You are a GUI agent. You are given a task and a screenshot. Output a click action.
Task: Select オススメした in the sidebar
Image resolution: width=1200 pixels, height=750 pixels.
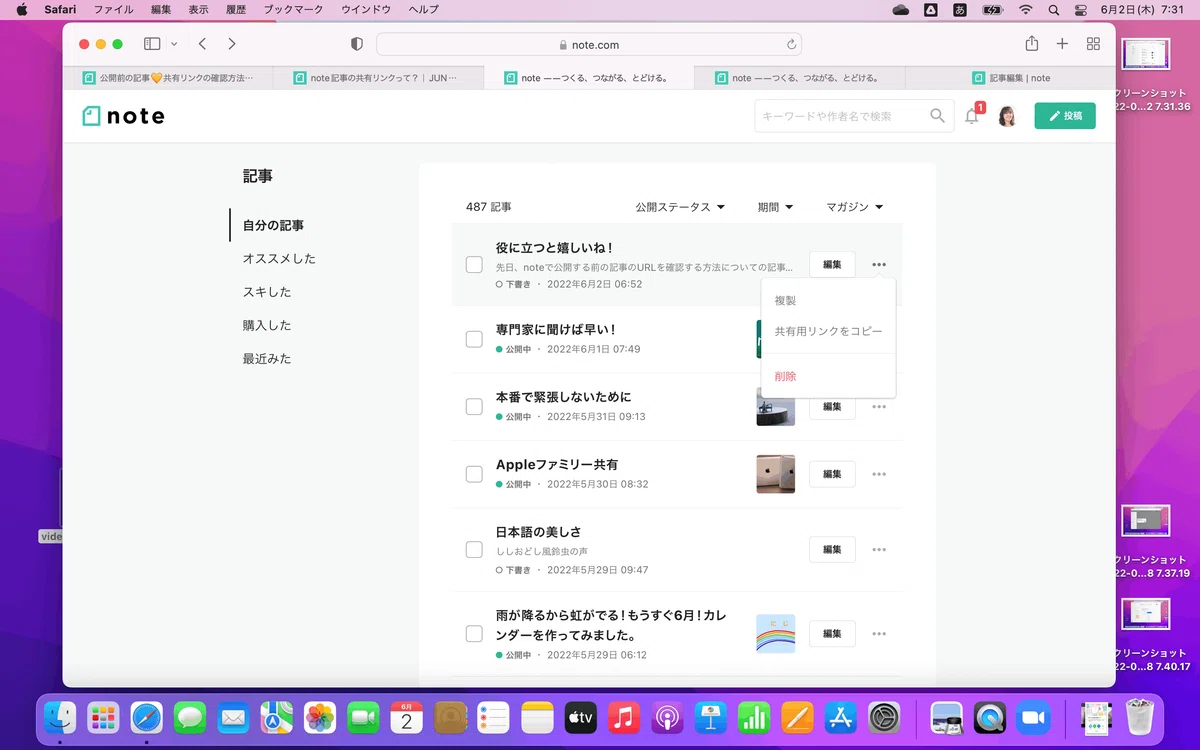[x=279, y=259]
